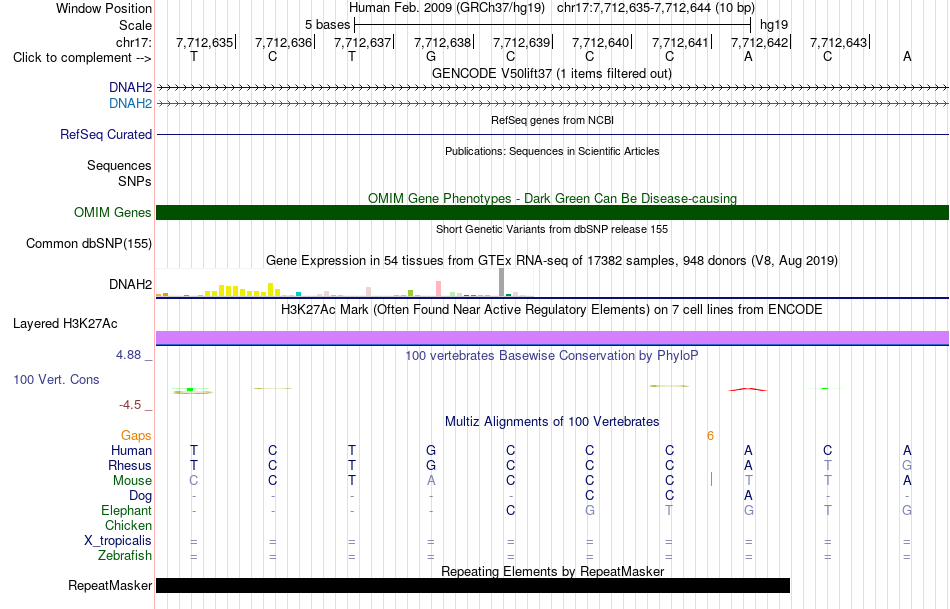Screen dimensions: 950x609
Task: Click the Human species label
Action: click(131, 450)
